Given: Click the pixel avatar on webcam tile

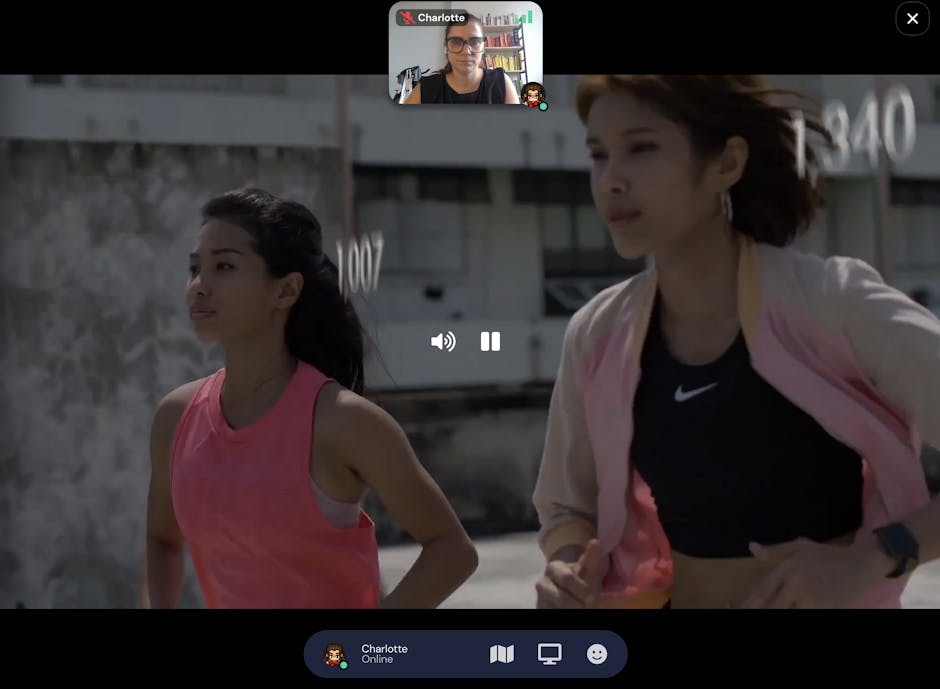Looking at the screenshot, I should coord(532,94).
